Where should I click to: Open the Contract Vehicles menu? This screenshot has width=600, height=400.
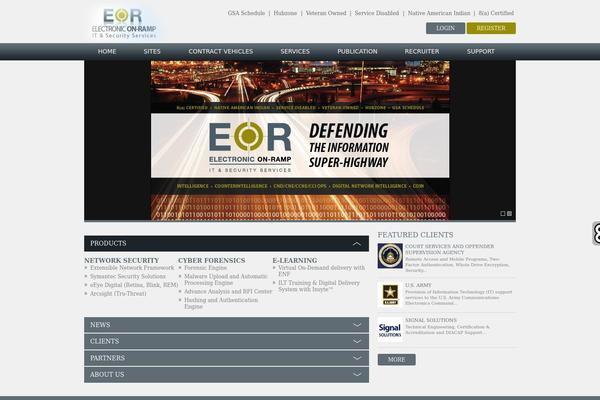click(x=220, y=51)
